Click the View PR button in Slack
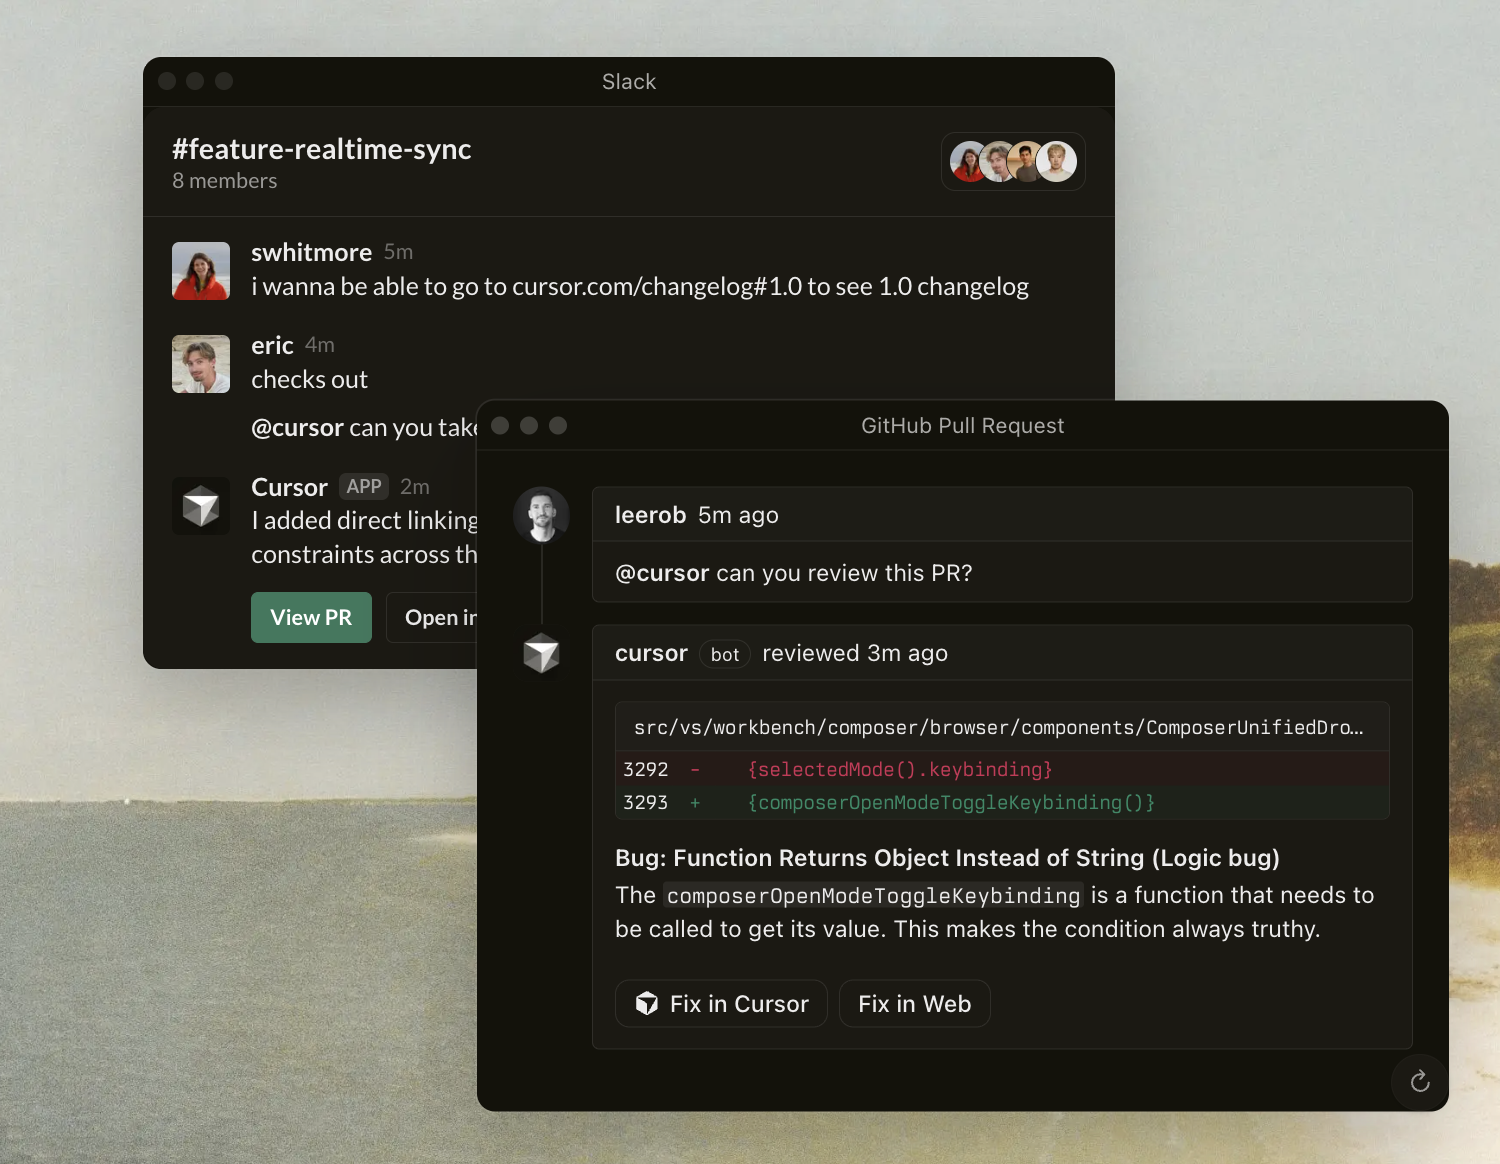 311,617
